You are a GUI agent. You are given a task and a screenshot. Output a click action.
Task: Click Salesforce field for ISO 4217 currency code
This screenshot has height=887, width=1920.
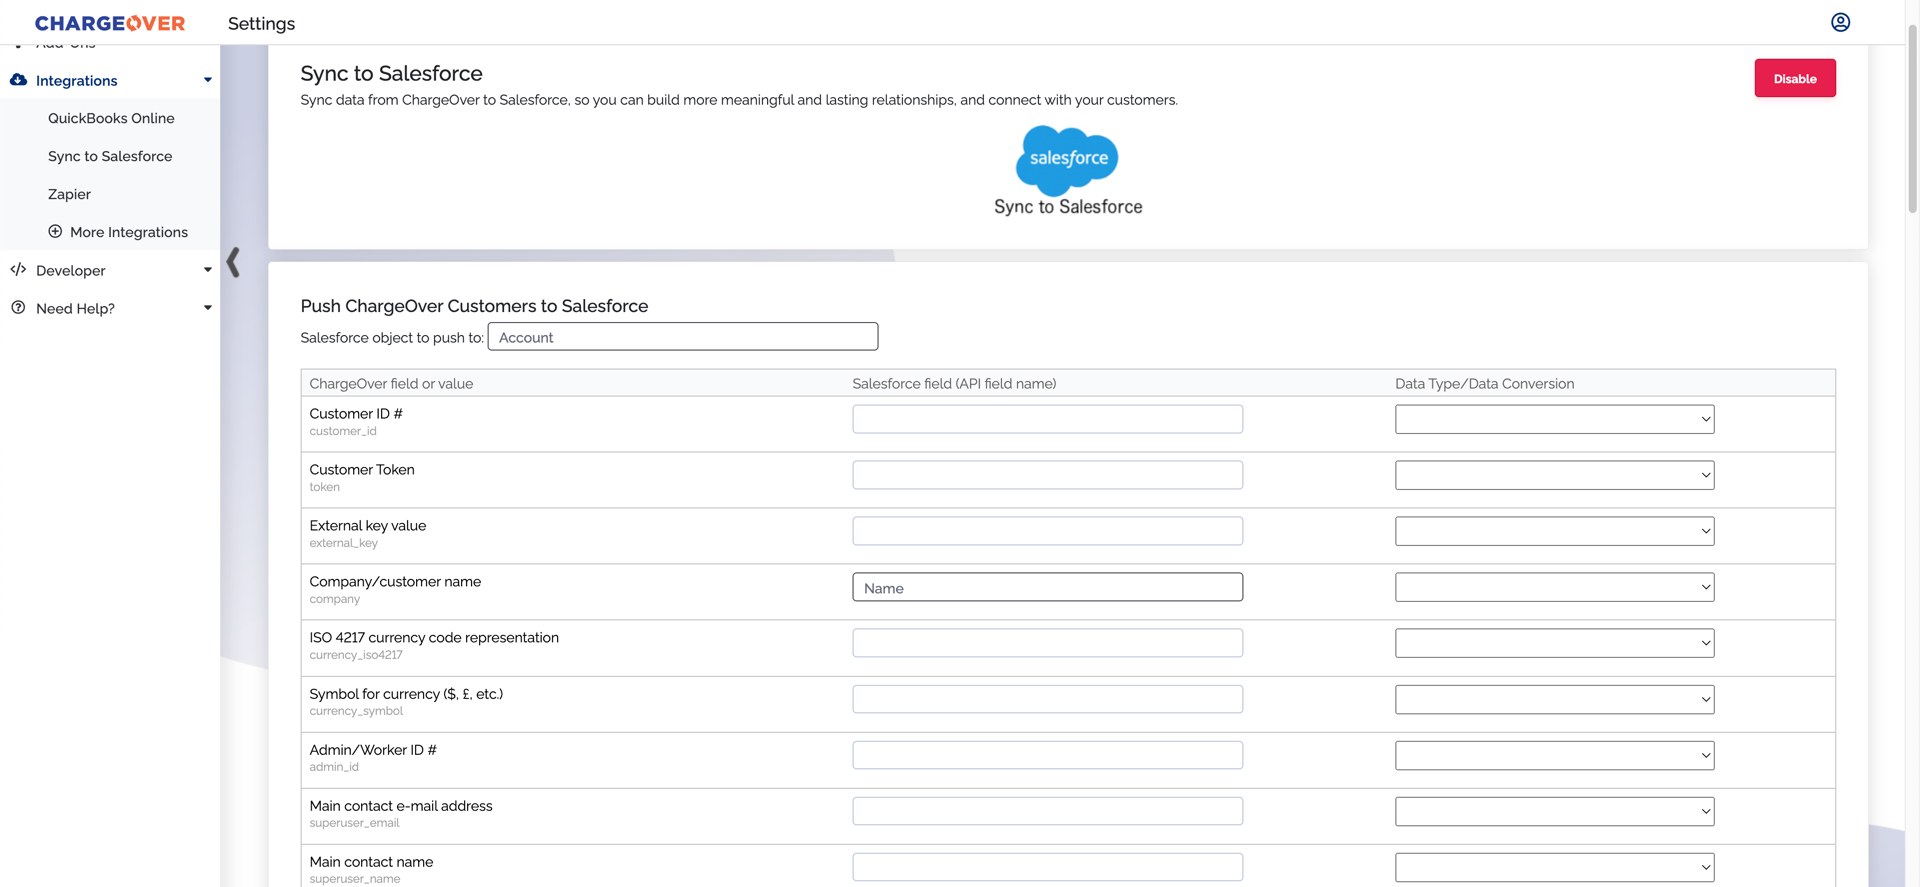1048,643
